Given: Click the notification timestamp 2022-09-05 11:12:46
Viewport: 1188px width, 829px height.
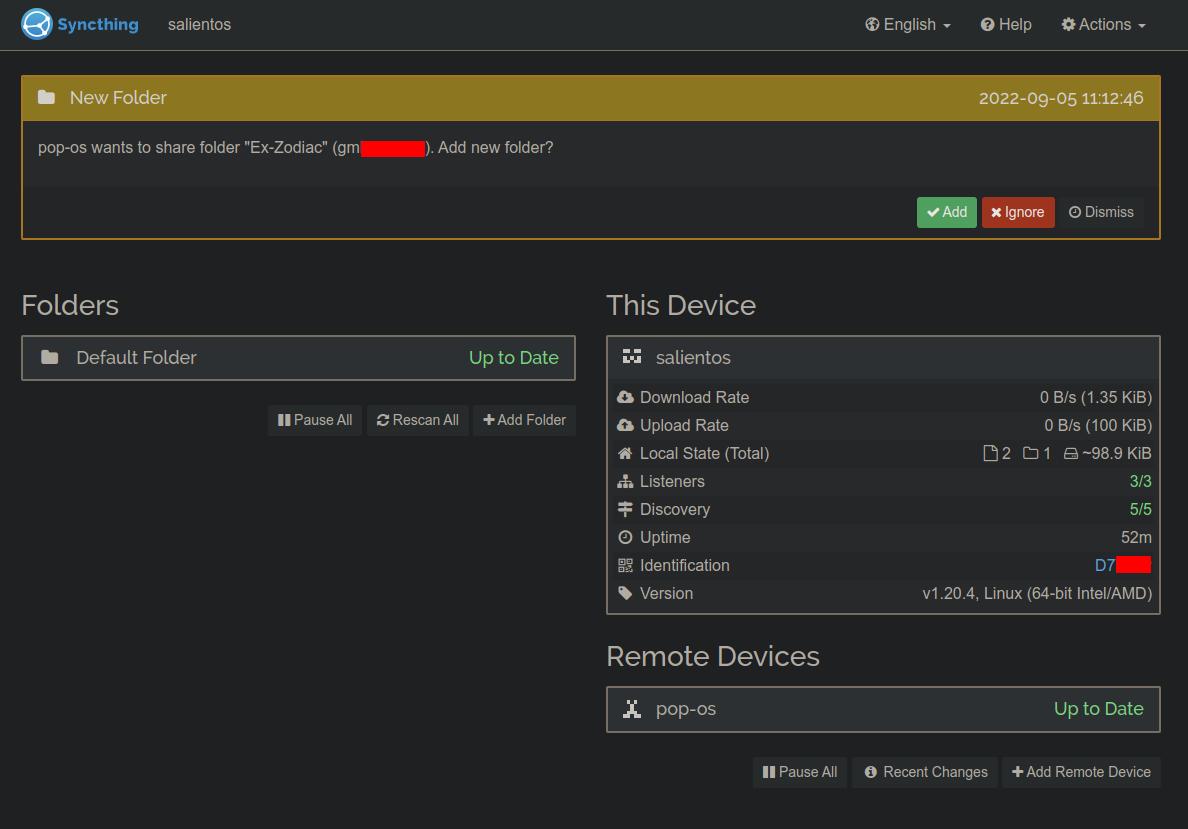Looking at the screenshot, I should tap(1061, 98).
